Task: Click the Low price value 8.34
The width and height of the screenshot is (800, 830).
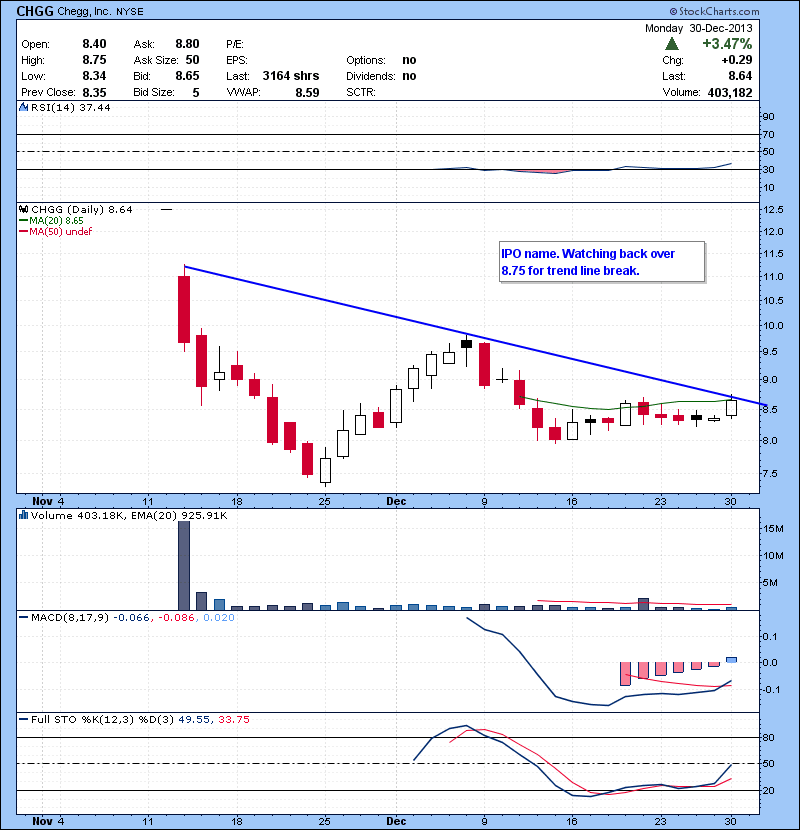Action: 94,76
